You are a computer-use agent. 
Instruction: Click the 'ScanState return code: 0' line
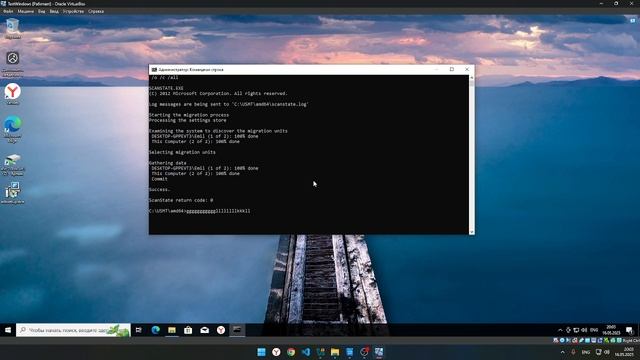coord(181,200)
